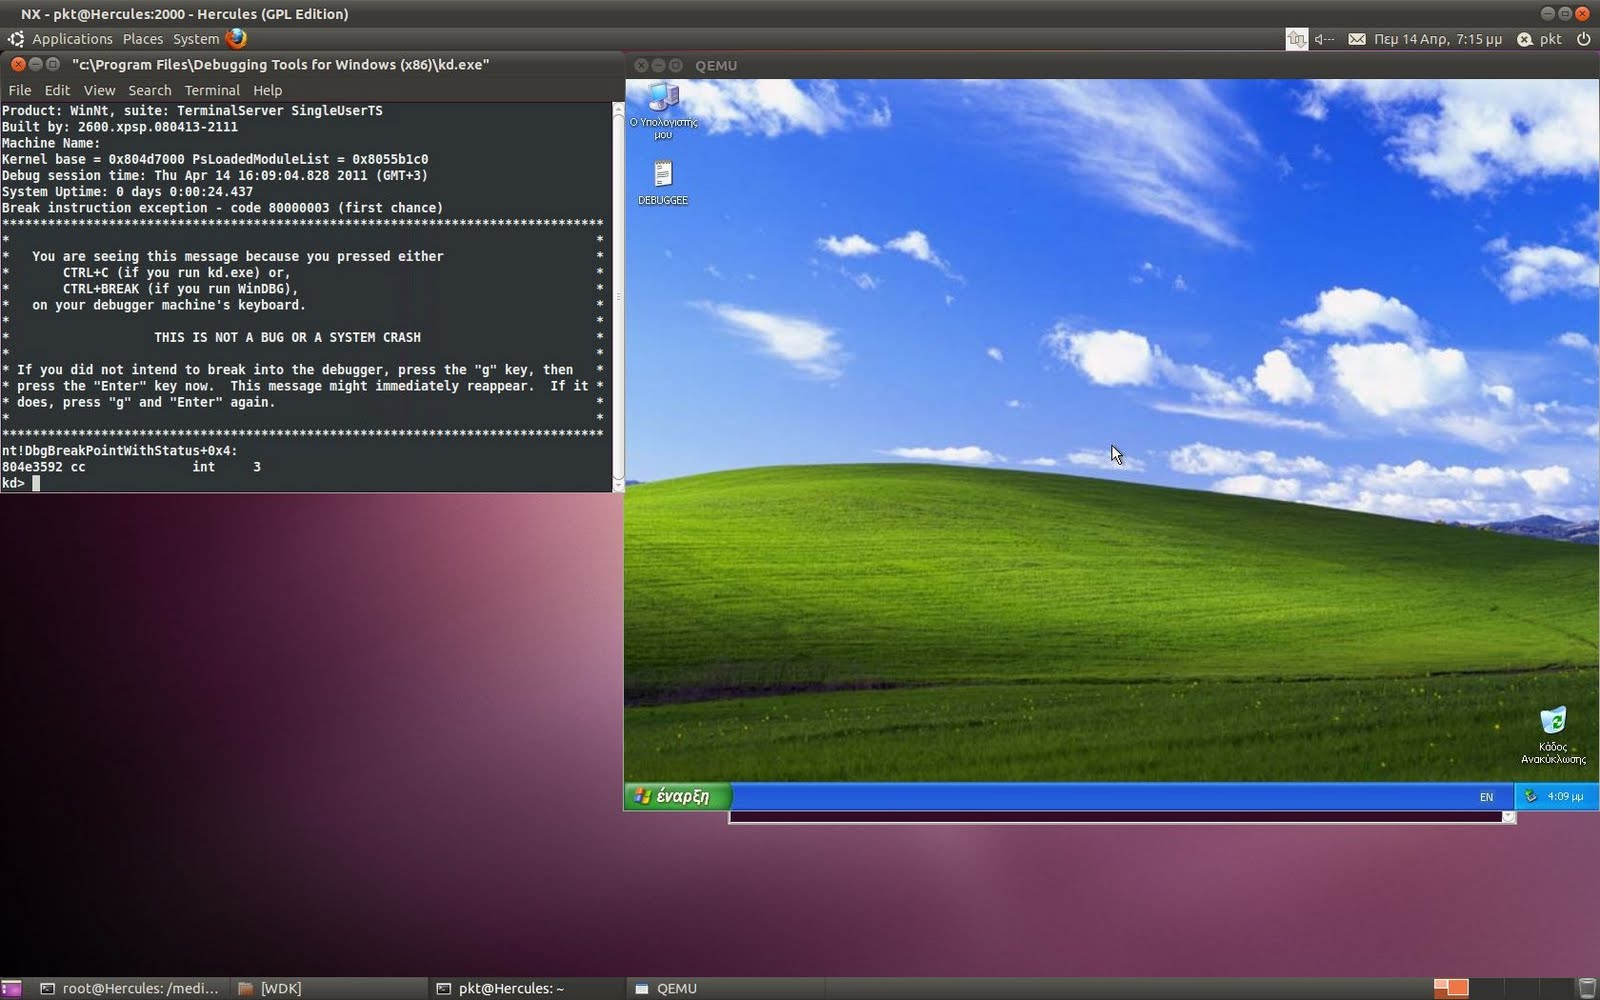This screenshot has width=1600, height=1000.
Task: Click the show desktop icon in bottom panel
Action: click(x=11, y=989)
